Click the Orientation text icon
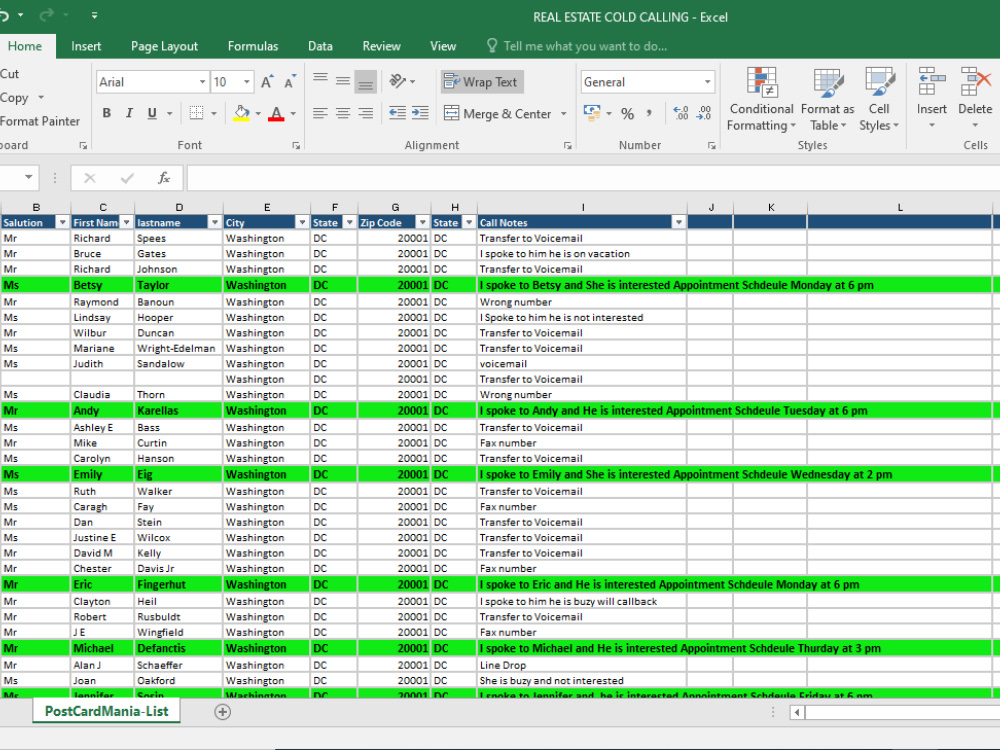 tap(398, 81)
